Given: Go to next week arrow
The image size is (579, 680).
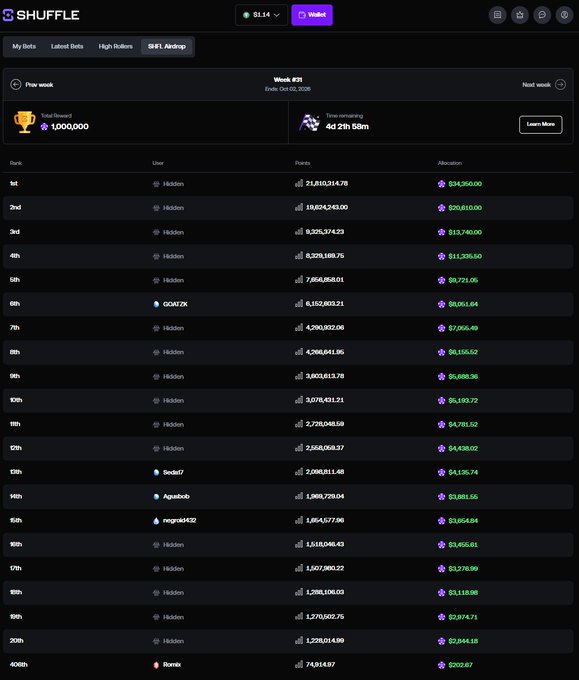Looking at the screenshot, I should [560, 85].
